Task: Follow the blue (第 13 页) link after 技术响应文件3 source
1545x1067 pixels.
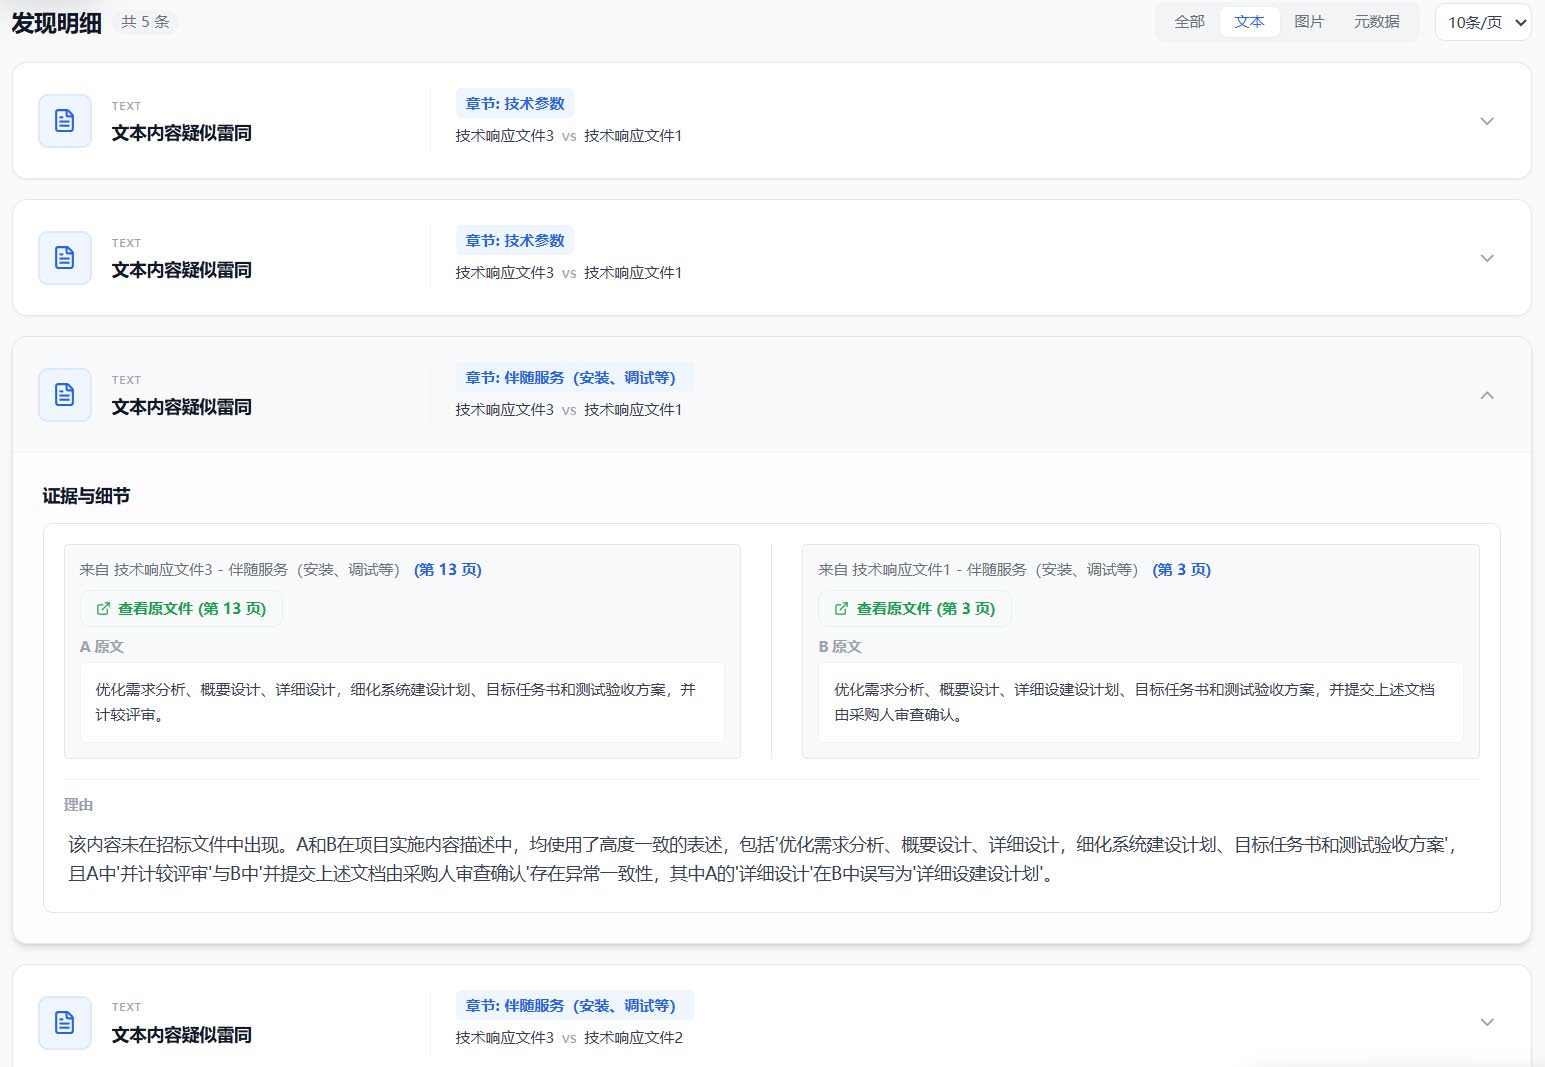Action: click(x=448, y=570)
